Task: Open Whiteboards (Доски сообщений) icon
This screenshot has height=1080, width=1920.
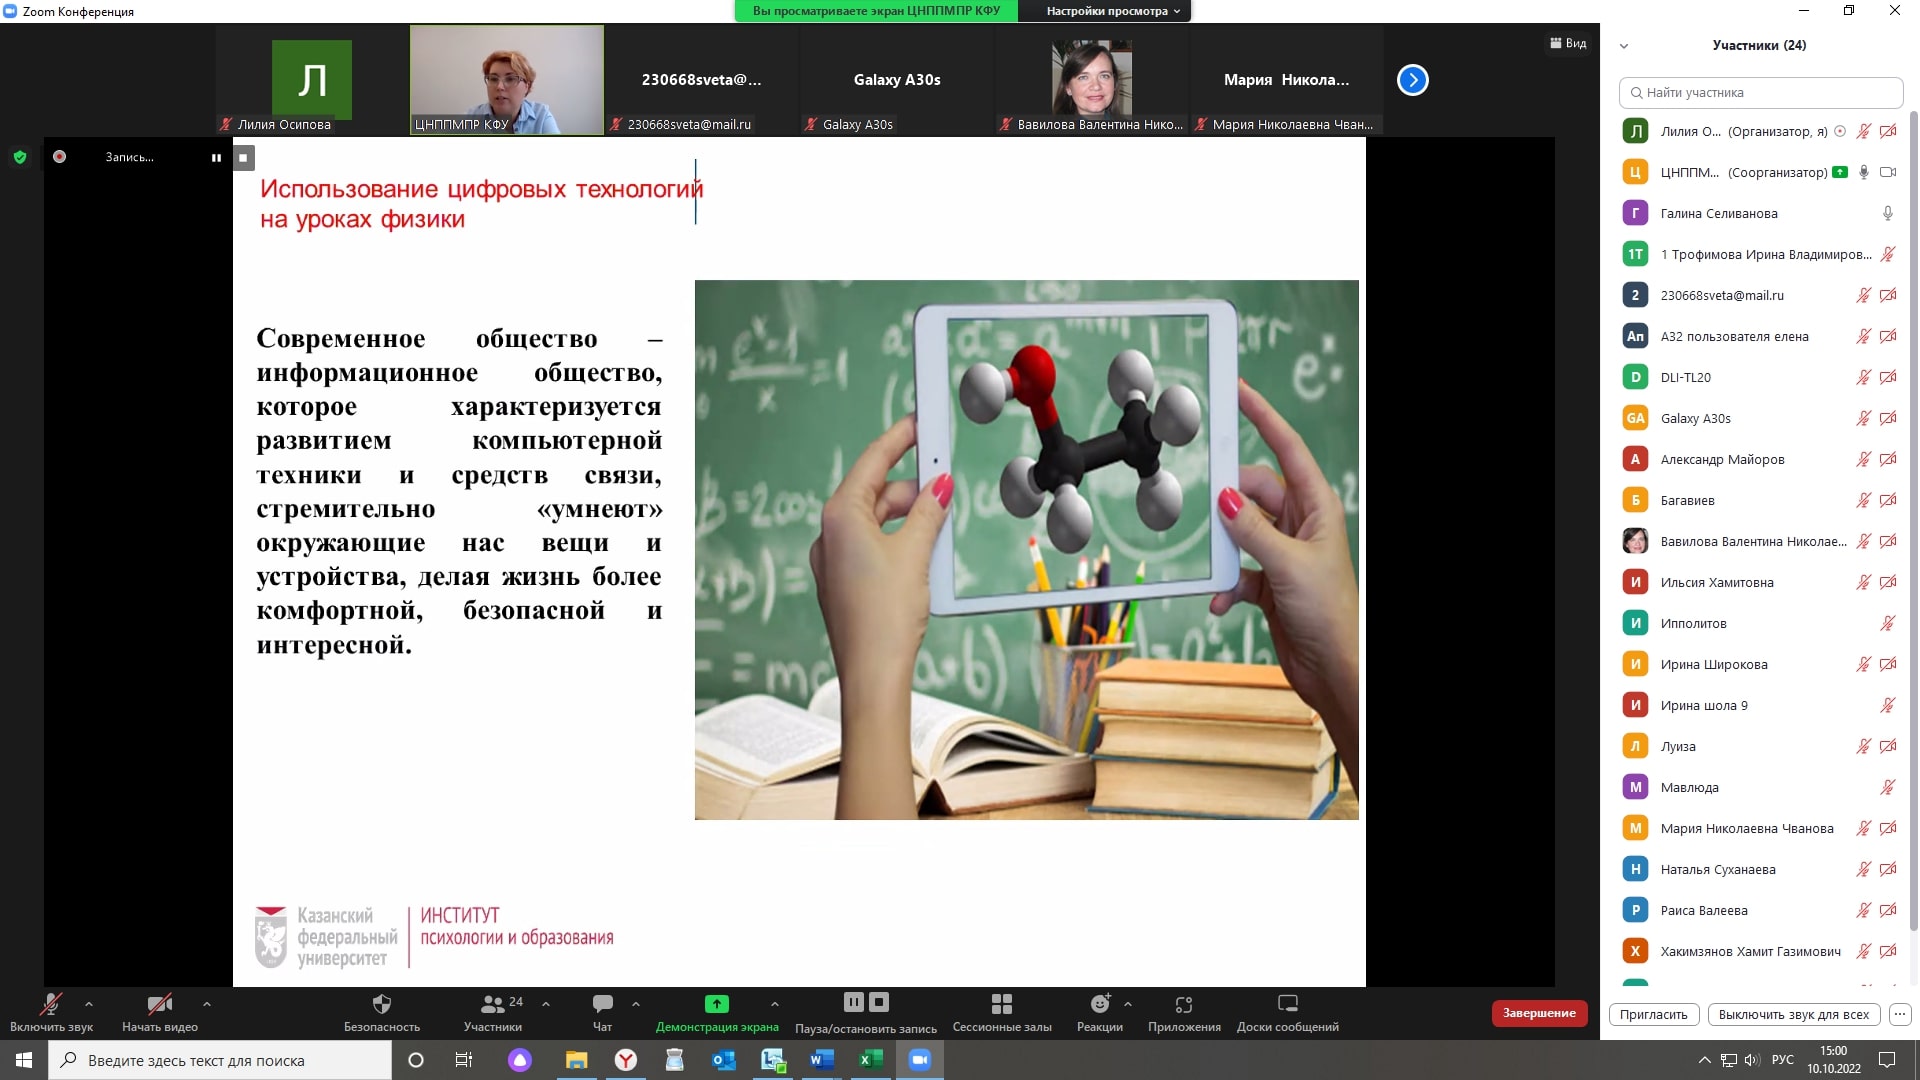Action: (x=1287, y=1004)
